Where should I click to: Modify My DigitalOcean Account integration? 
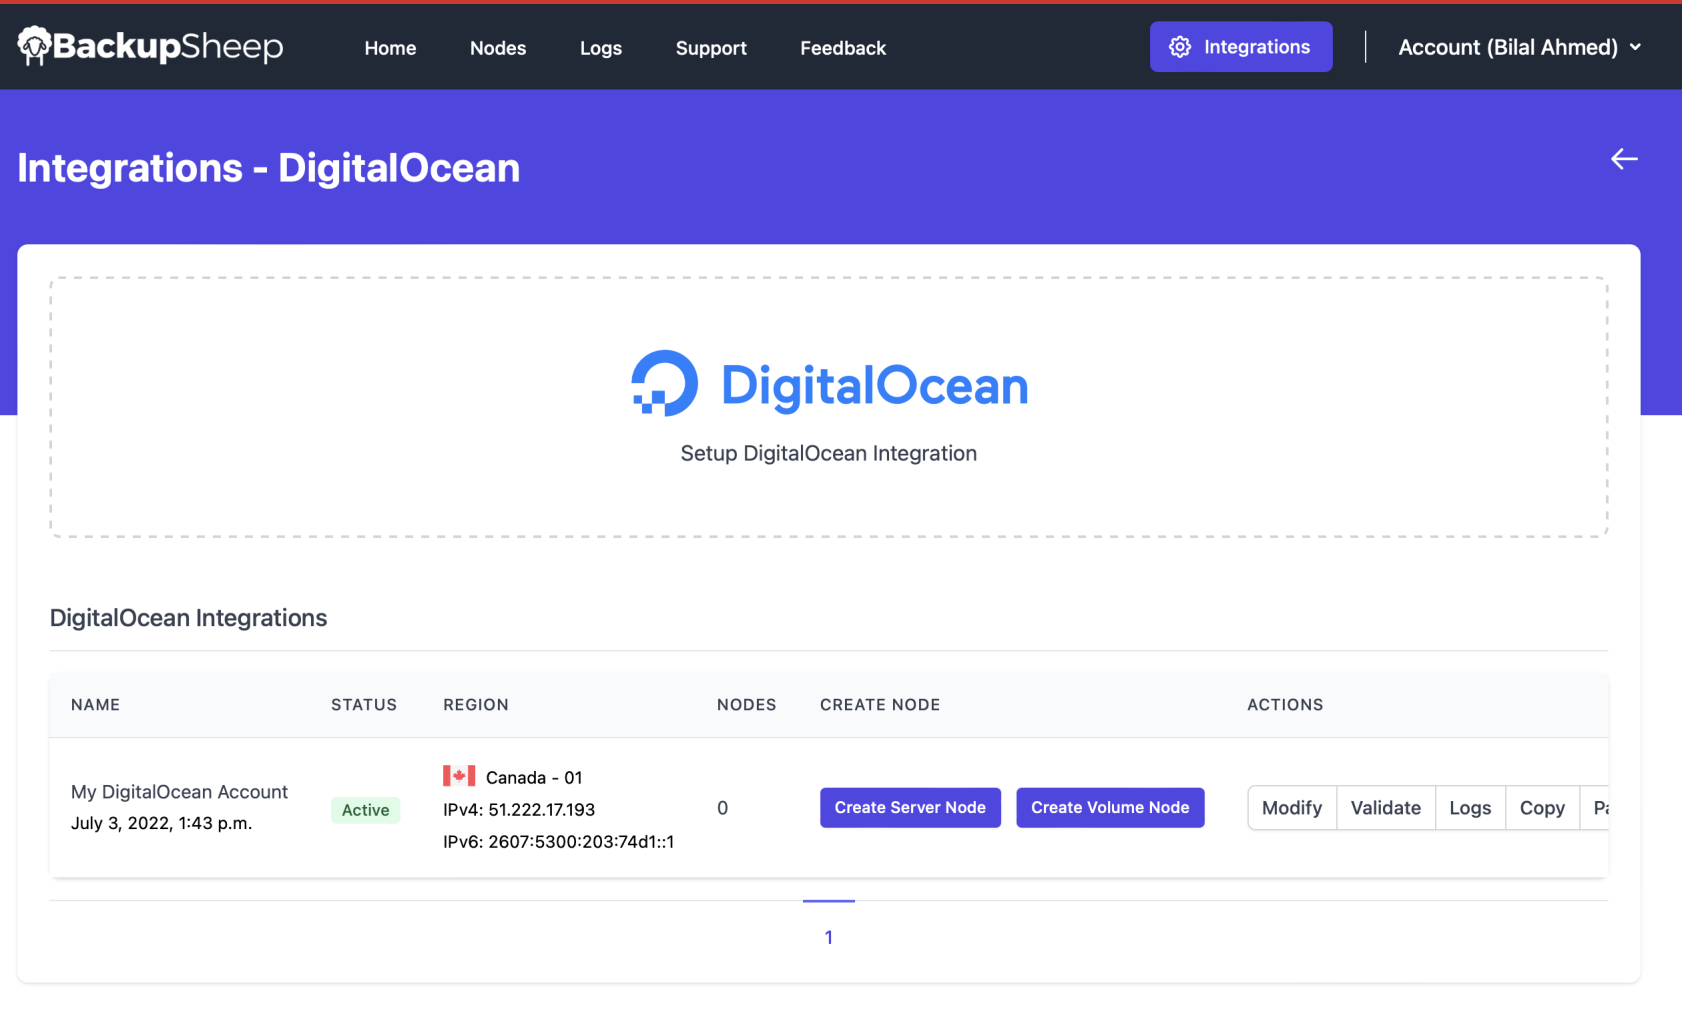click(1291, 808)
